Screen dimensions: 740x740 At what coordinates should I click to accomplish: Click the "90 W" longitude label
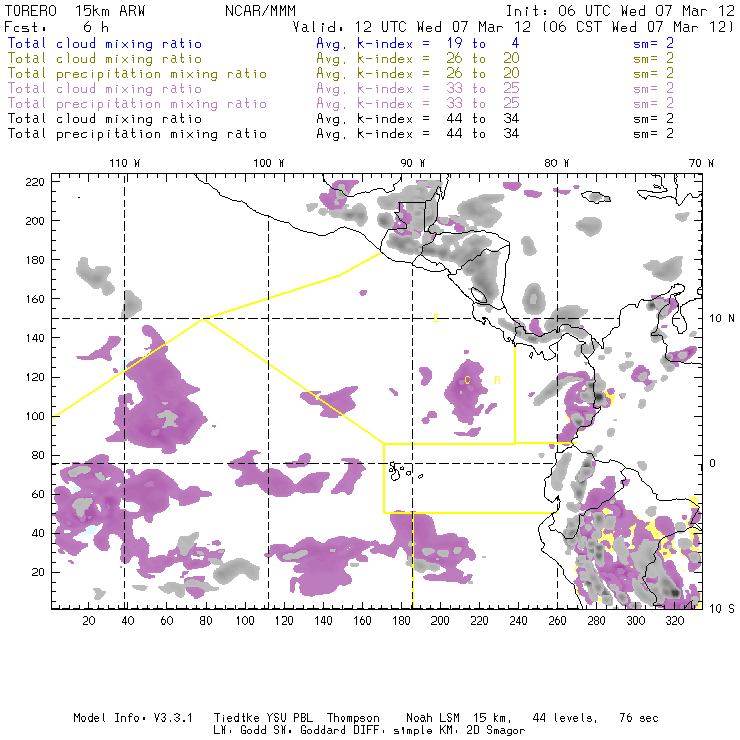pos(413,163)
